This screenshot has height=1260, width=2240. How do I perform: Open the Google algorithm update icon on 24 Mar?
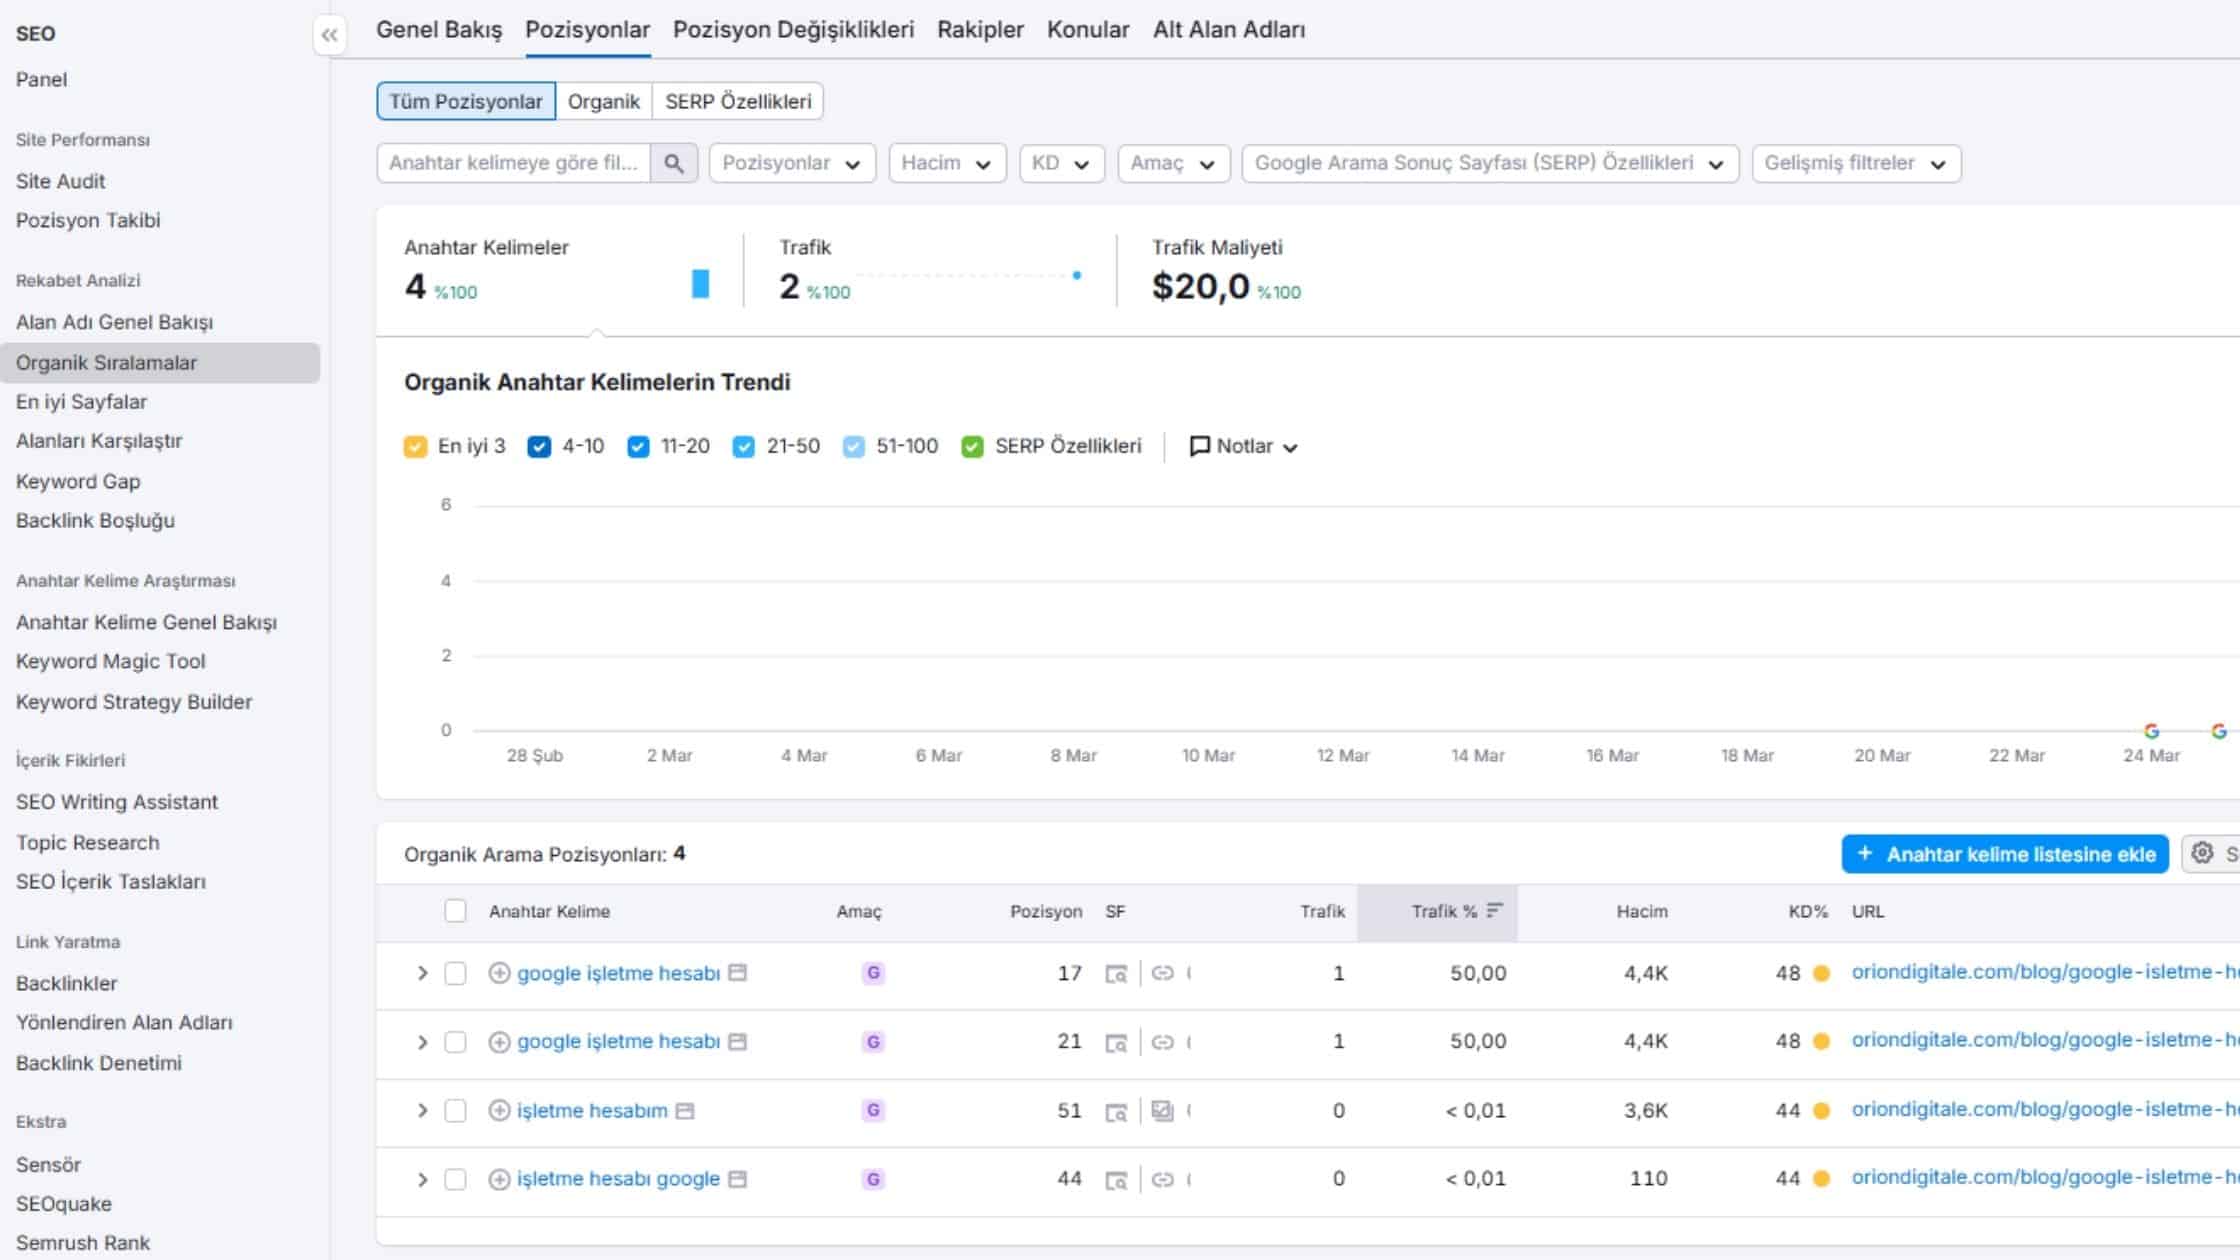2150,731
